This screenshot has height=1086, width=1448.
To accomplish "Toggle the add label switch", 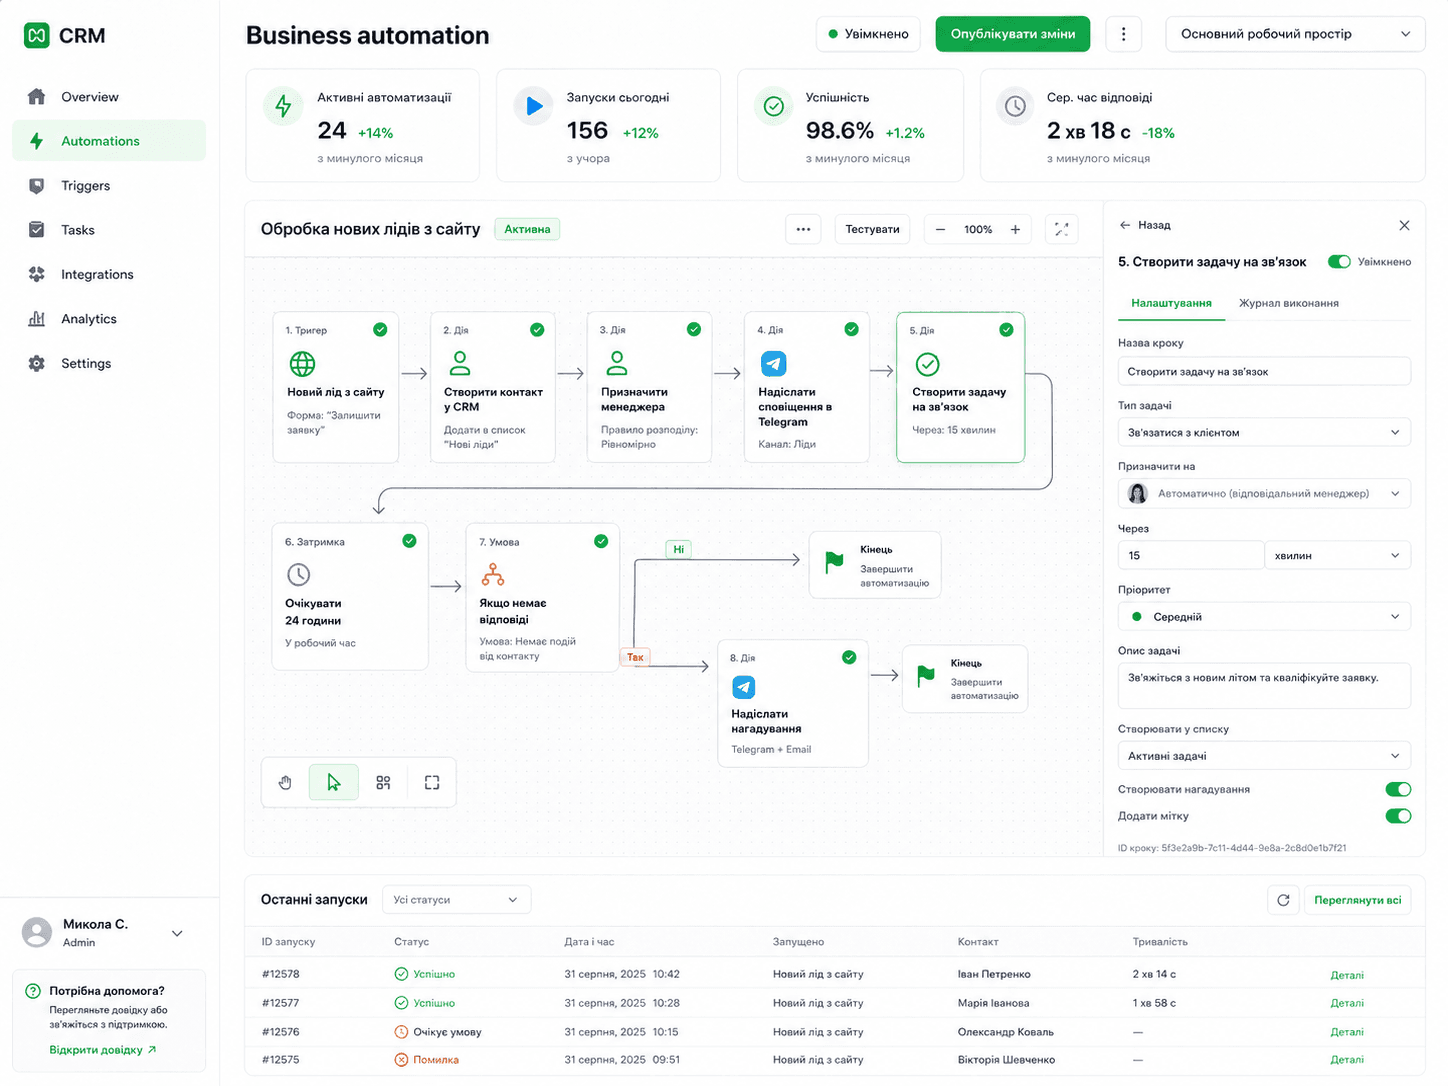I will 1398,816.
